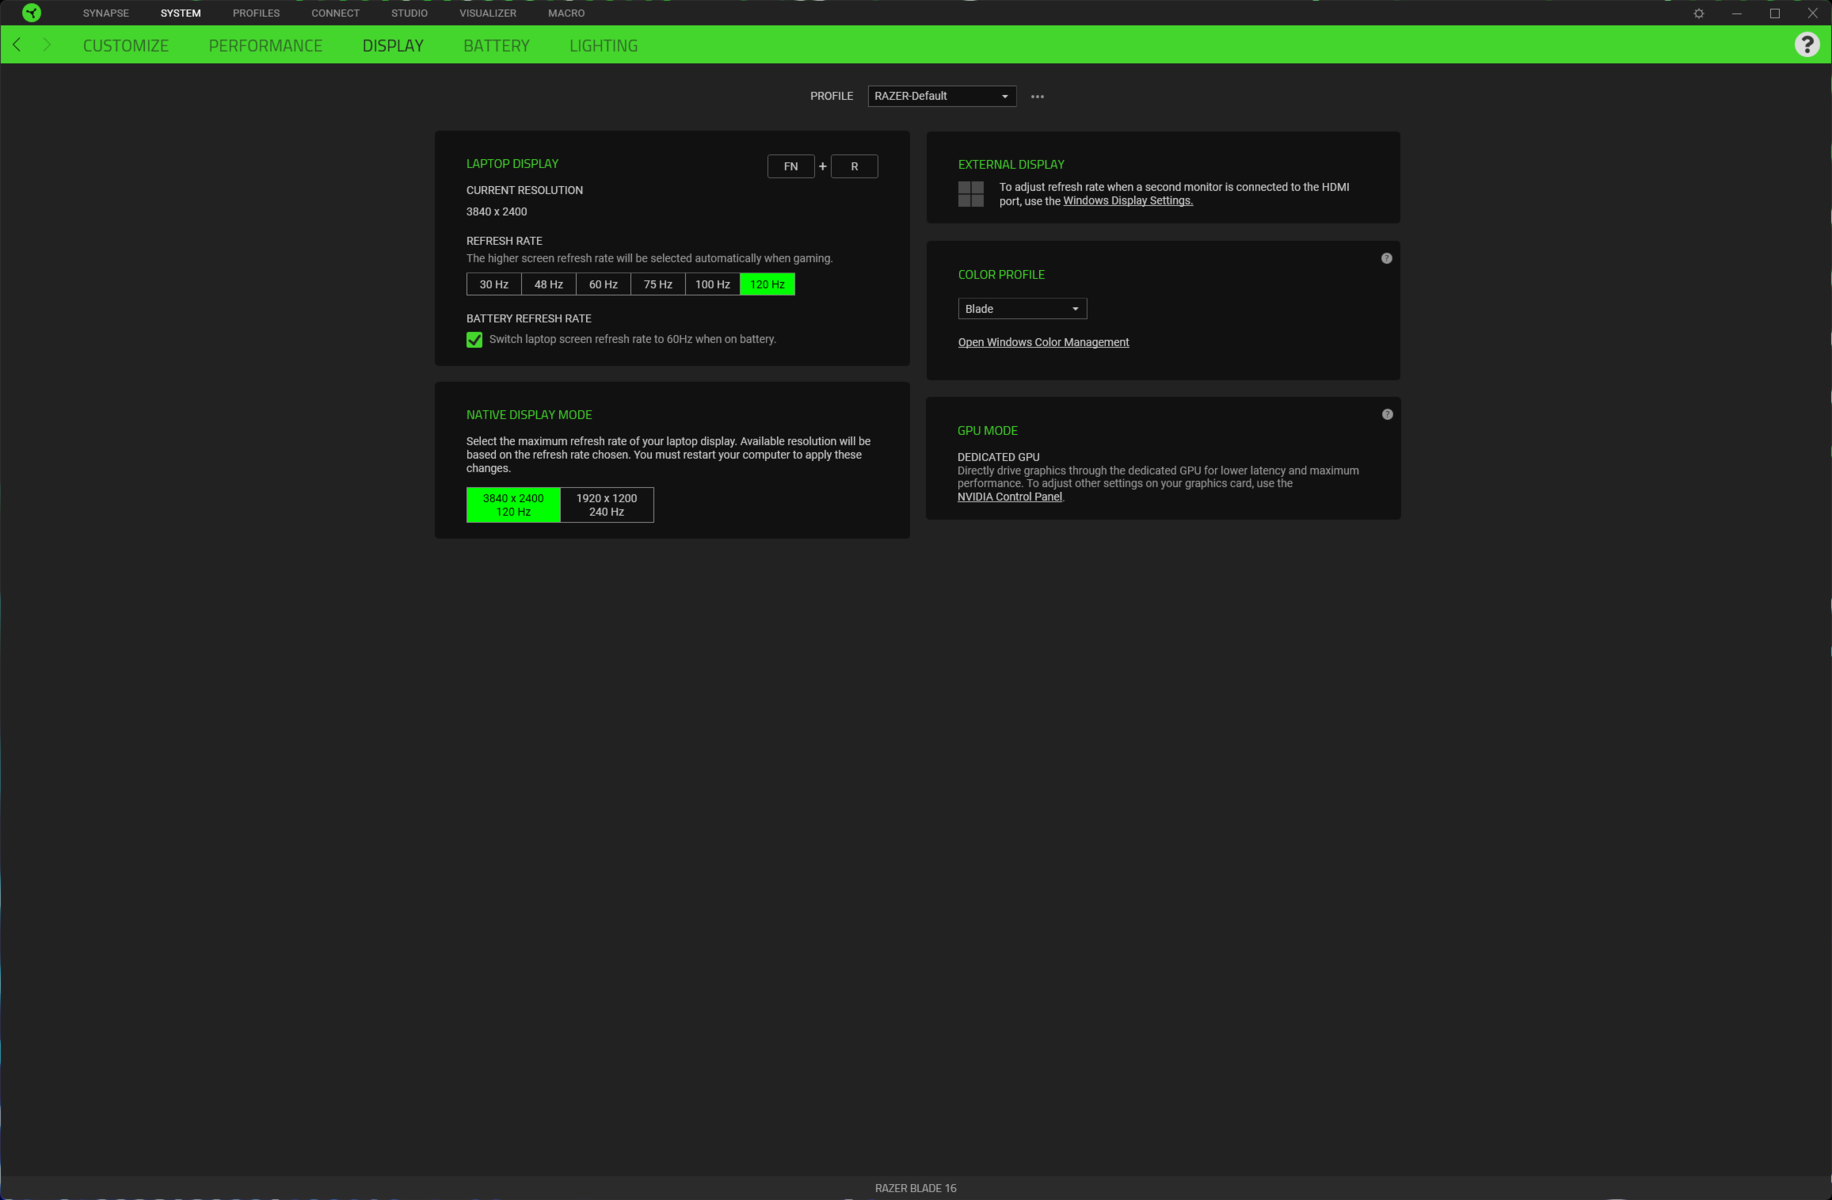The height and width of the screenshot is (1200, 1832).
Task: Select 75 Hz refresh rate
Action: [x=658, y=285]
